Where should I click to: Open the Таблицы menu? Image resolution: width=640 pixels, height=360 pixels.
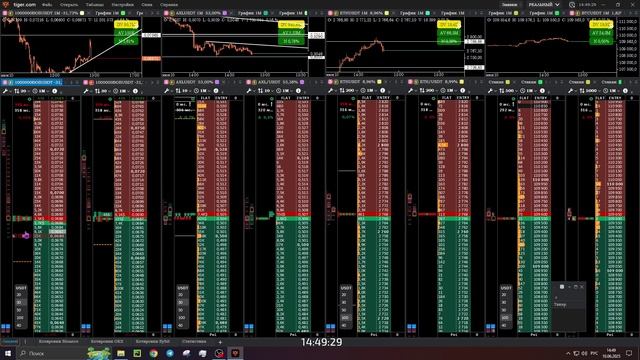[95, 5]
